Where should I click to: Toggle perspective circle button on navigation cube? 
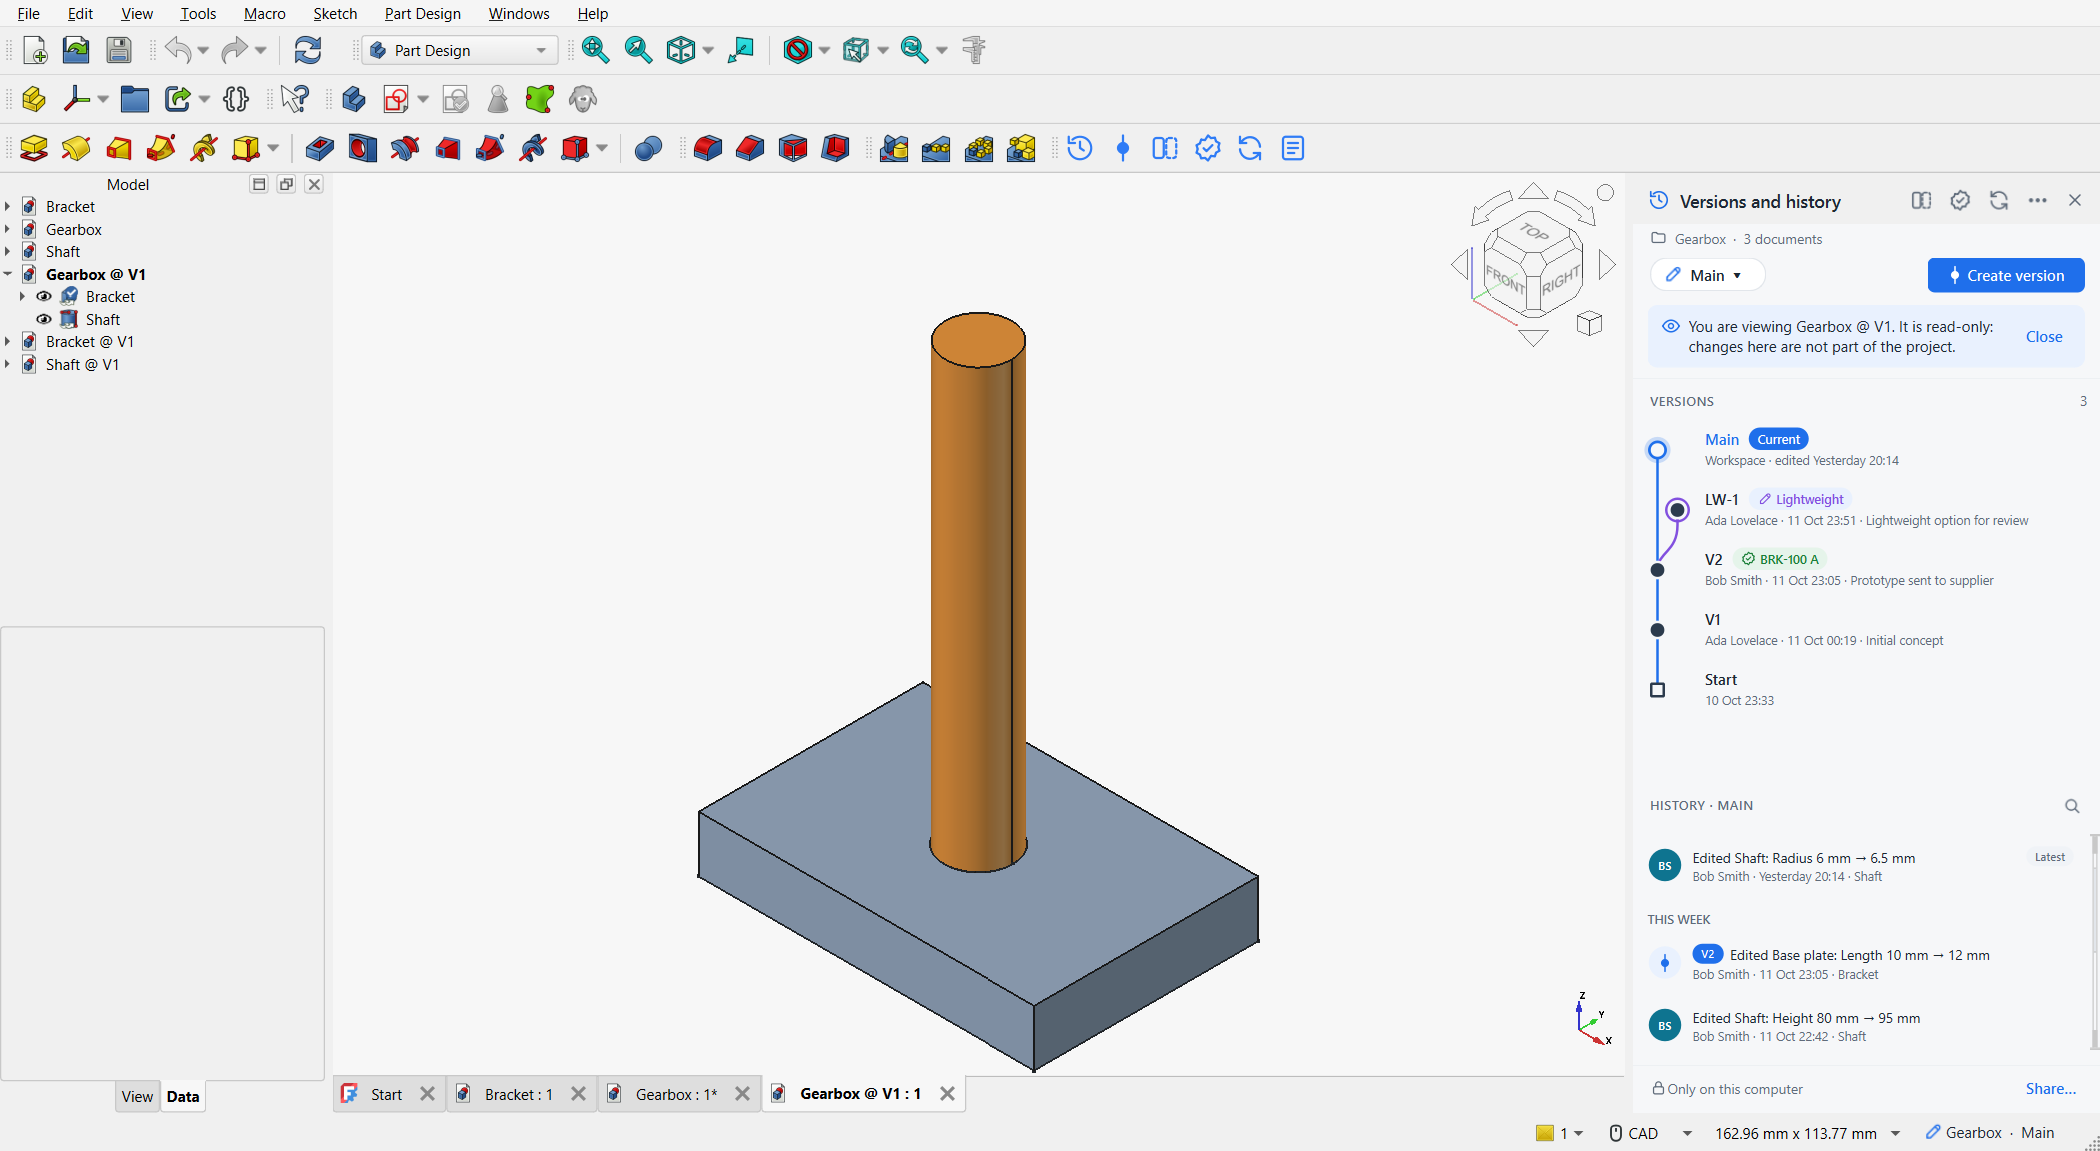1605,193
